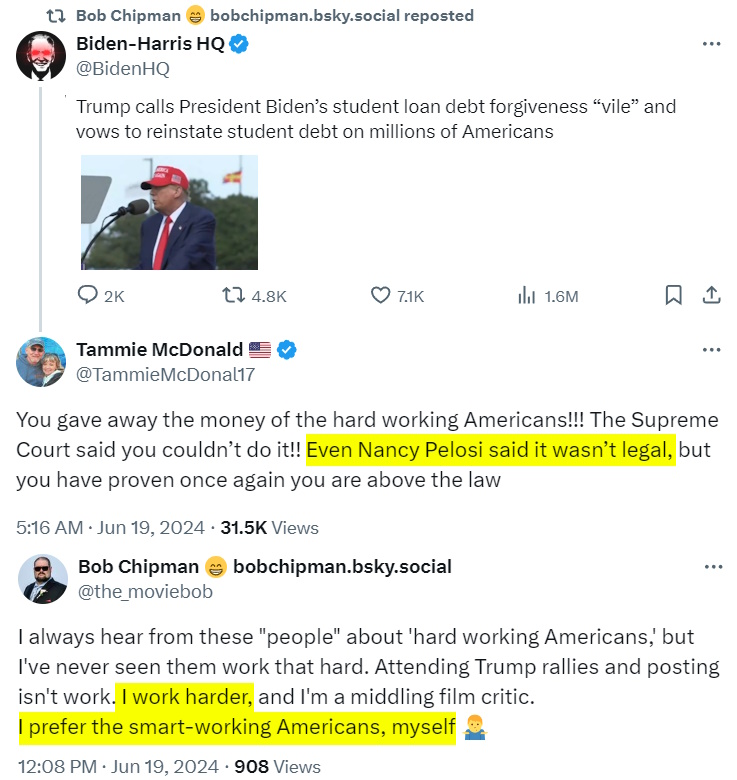Image resolution: width=737 pixels, height=780 pixels.
Task: Bookmark the Biden-Harris HQ post
Action: pos(674,295)
